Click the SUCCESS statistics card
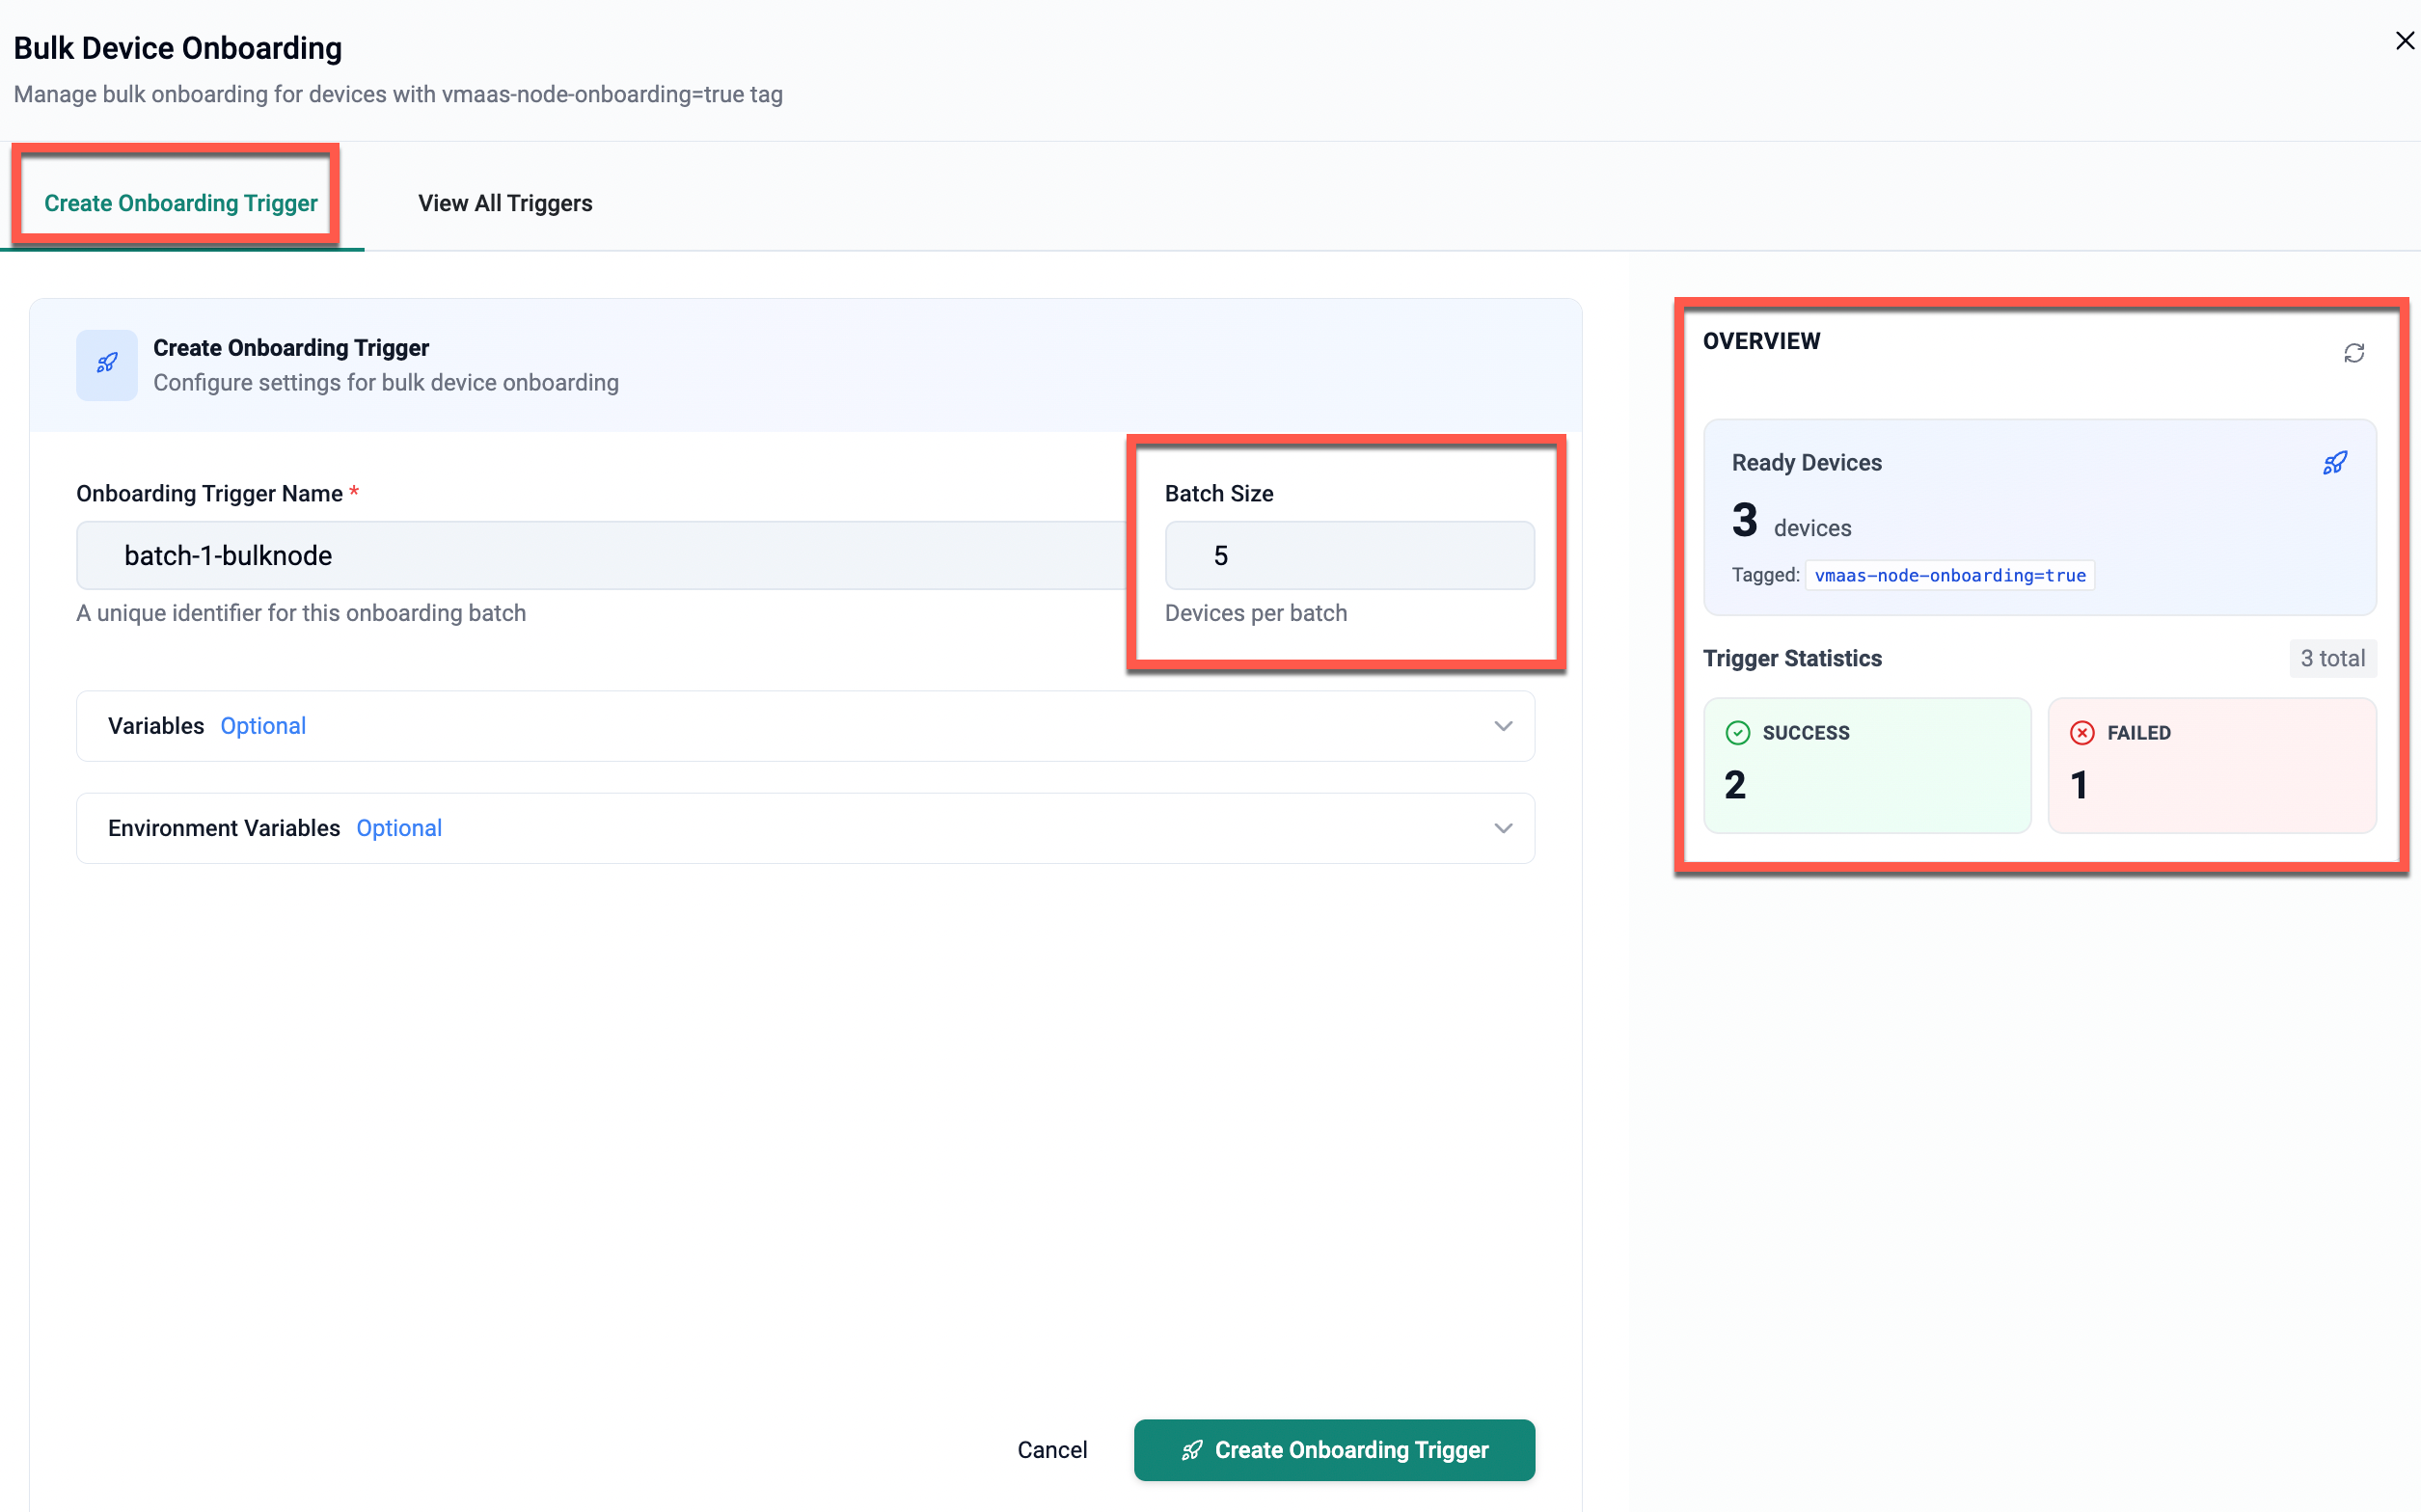This screenshot has height=1512, width=2421. [1867, 767]
